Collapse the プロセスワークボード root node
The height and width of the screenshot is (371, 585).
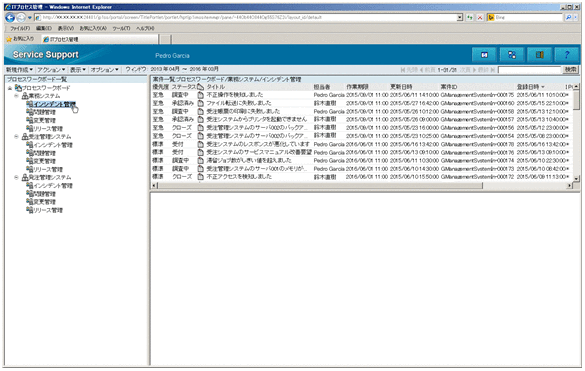(x=10, y=88)
